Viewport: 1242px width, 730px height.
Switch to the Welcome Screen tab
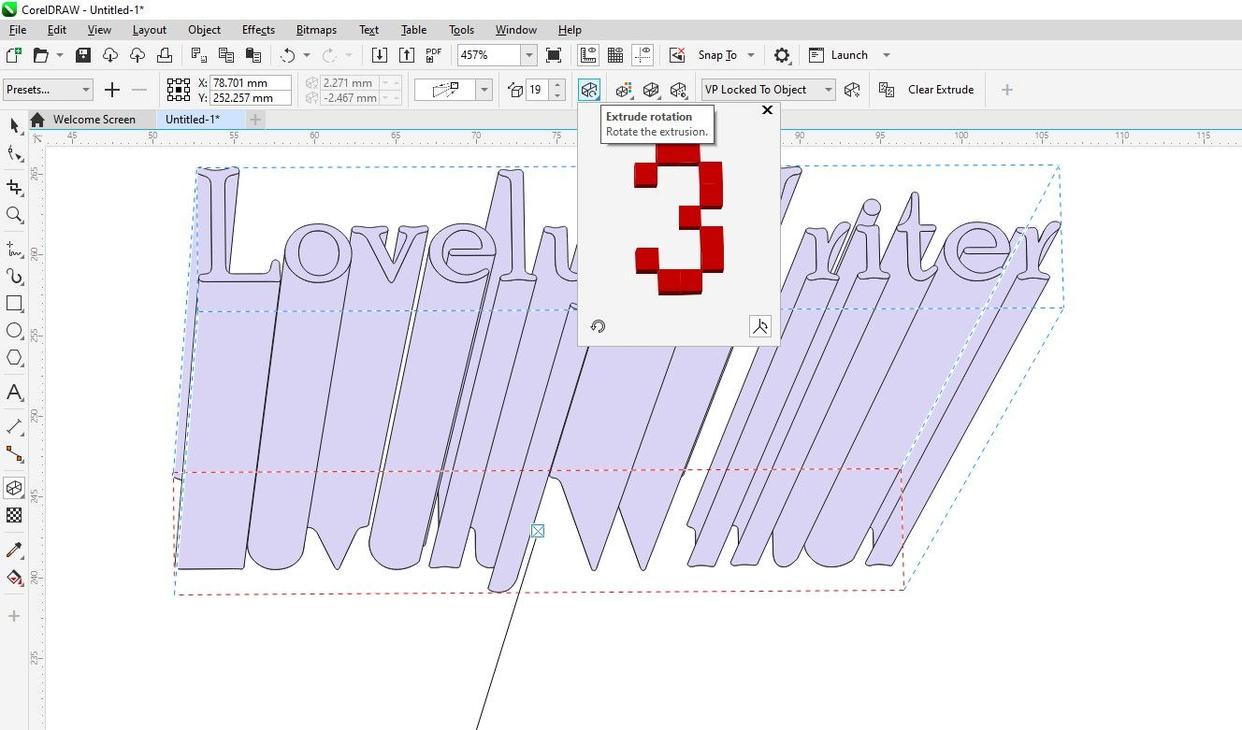94,119
